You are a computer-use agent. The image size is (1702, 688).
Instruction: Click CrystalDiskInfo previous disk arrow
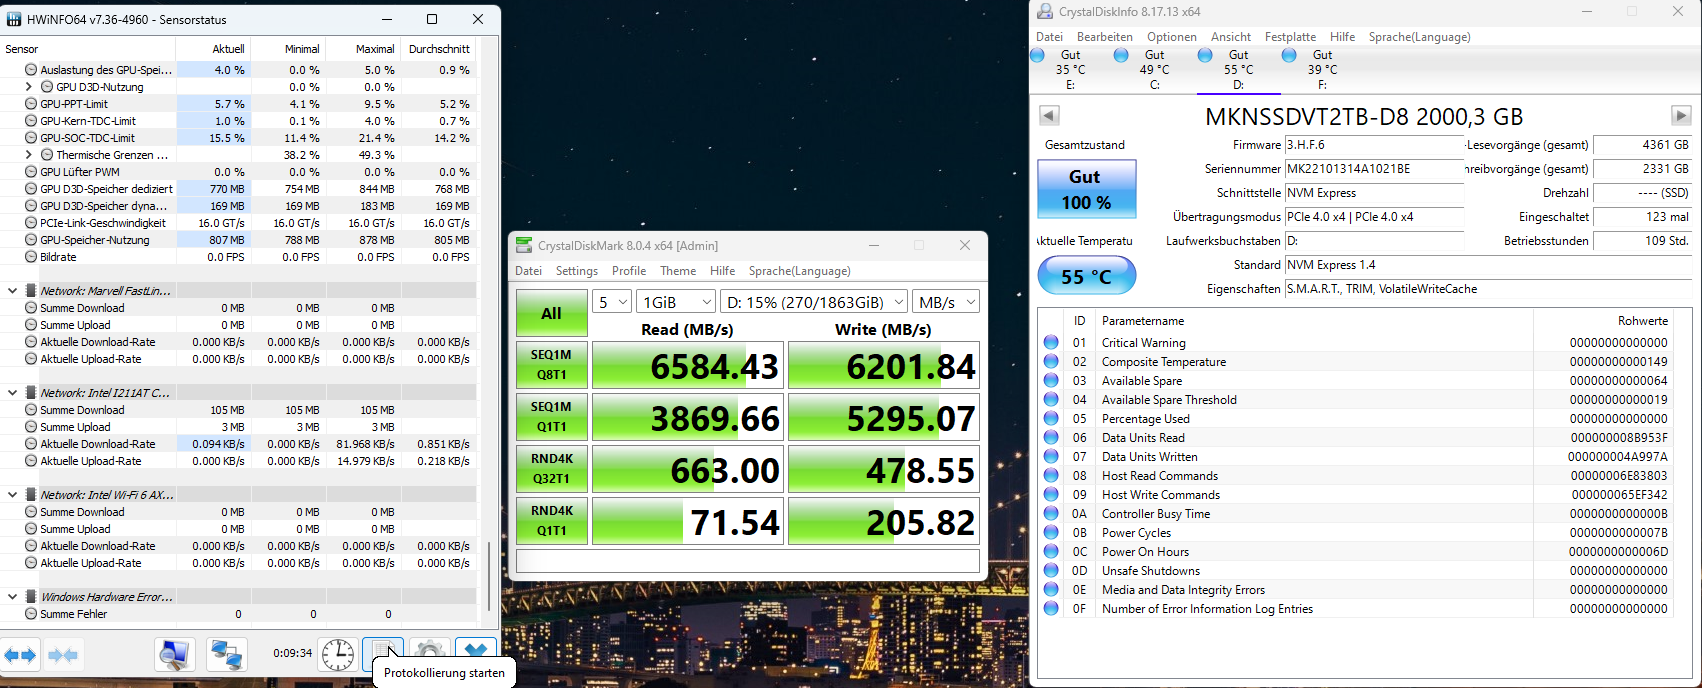click(x=1049, y=115)
